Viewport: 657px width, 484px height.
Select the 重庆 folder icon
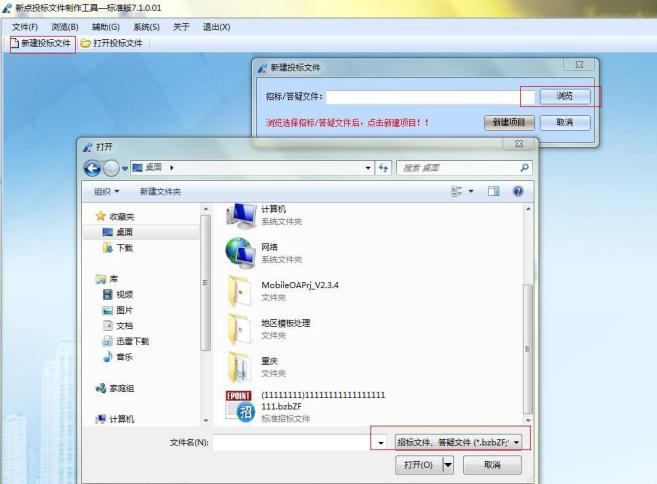tap(240, 367)
